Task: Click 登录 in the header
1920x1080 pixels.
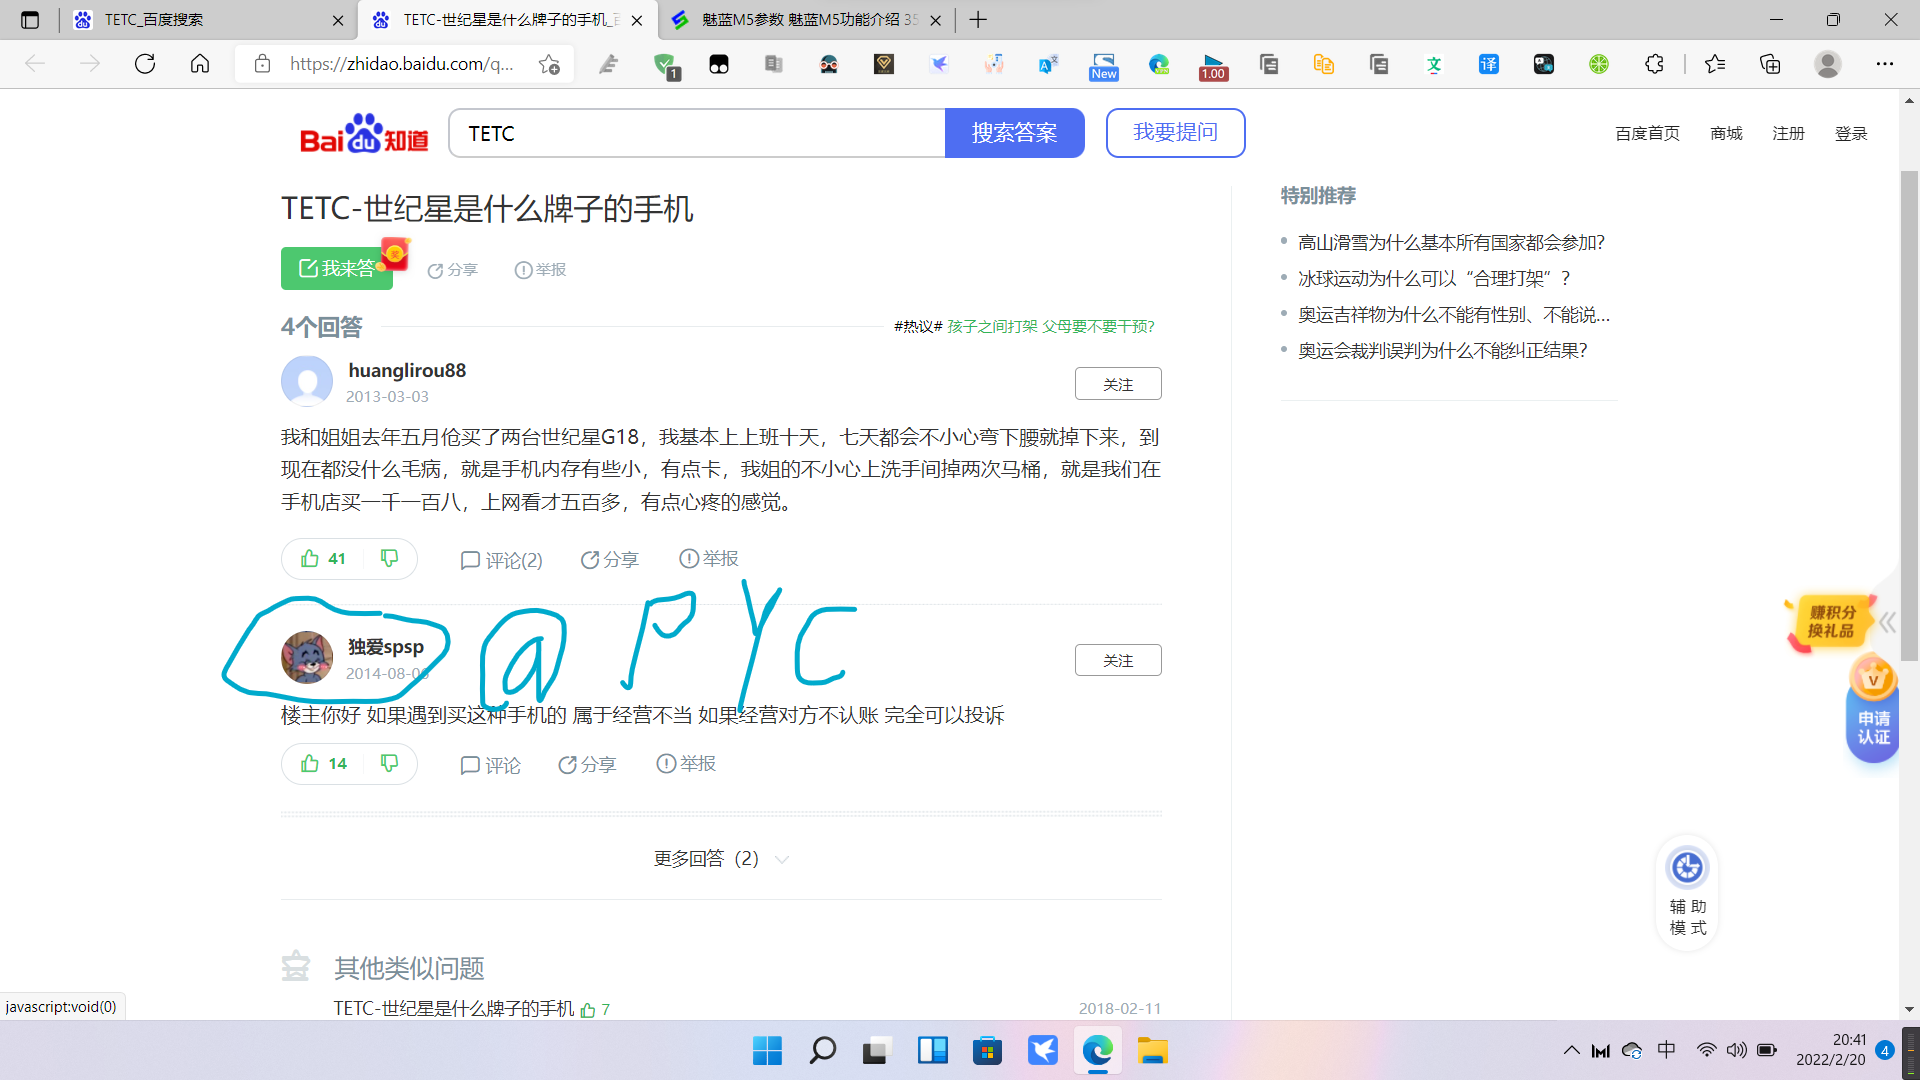Action: click(x=1851, y=134)
